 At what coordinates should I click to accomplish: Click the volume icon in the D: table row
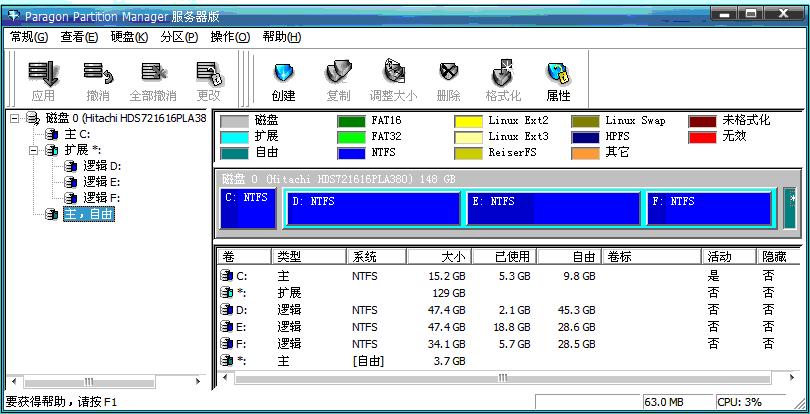click(x=226, y=310)
